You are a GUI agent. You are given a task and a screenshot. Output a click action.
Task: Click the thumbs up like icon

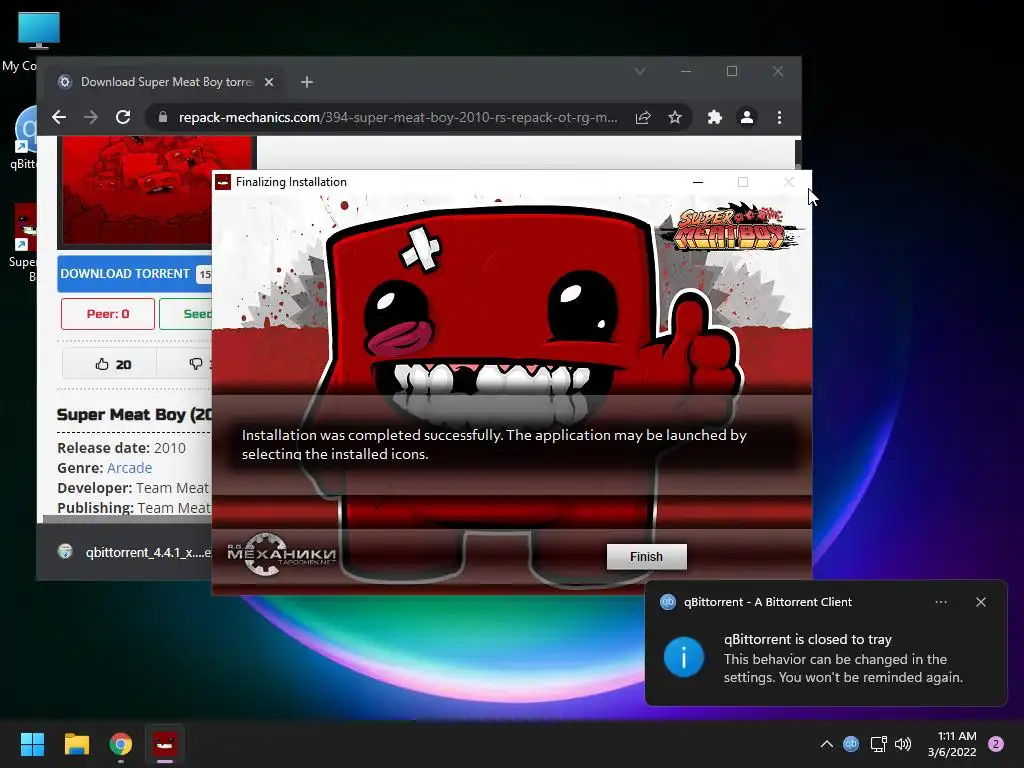tap(102, 364)
